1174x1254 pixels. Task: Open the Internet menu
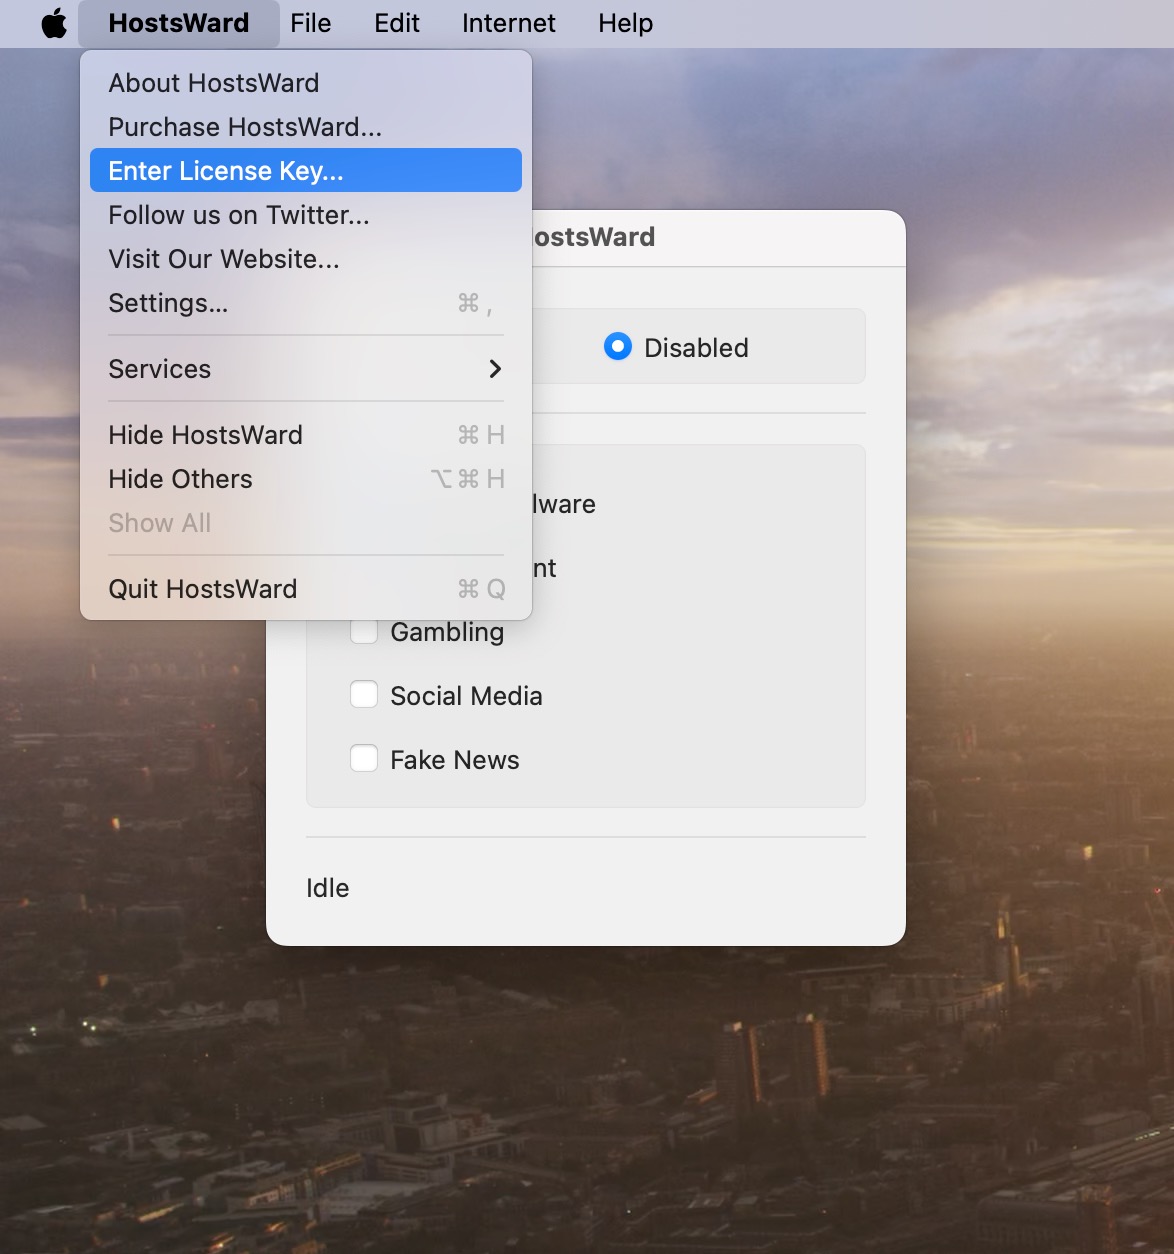[x=508, y=23]
